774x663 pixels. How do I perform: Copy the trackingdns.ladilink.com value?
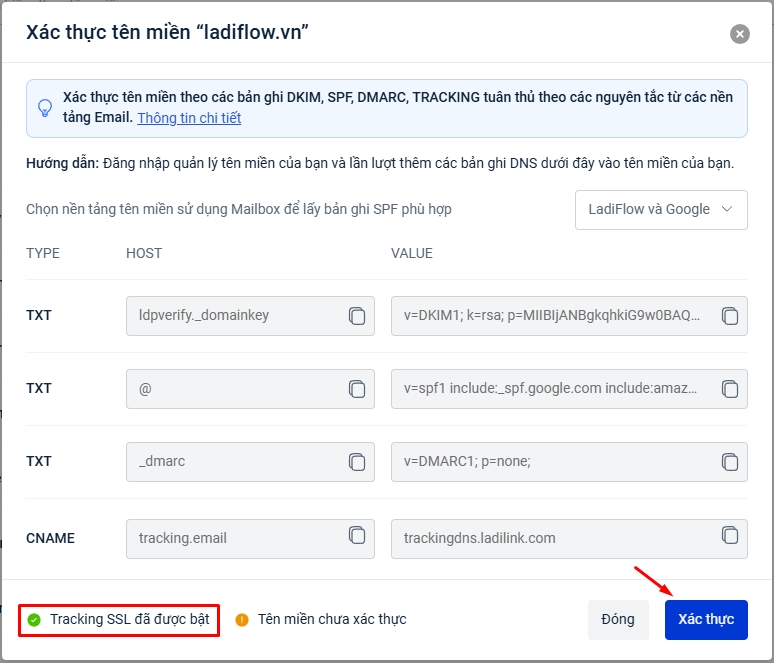tap(730, 534)
